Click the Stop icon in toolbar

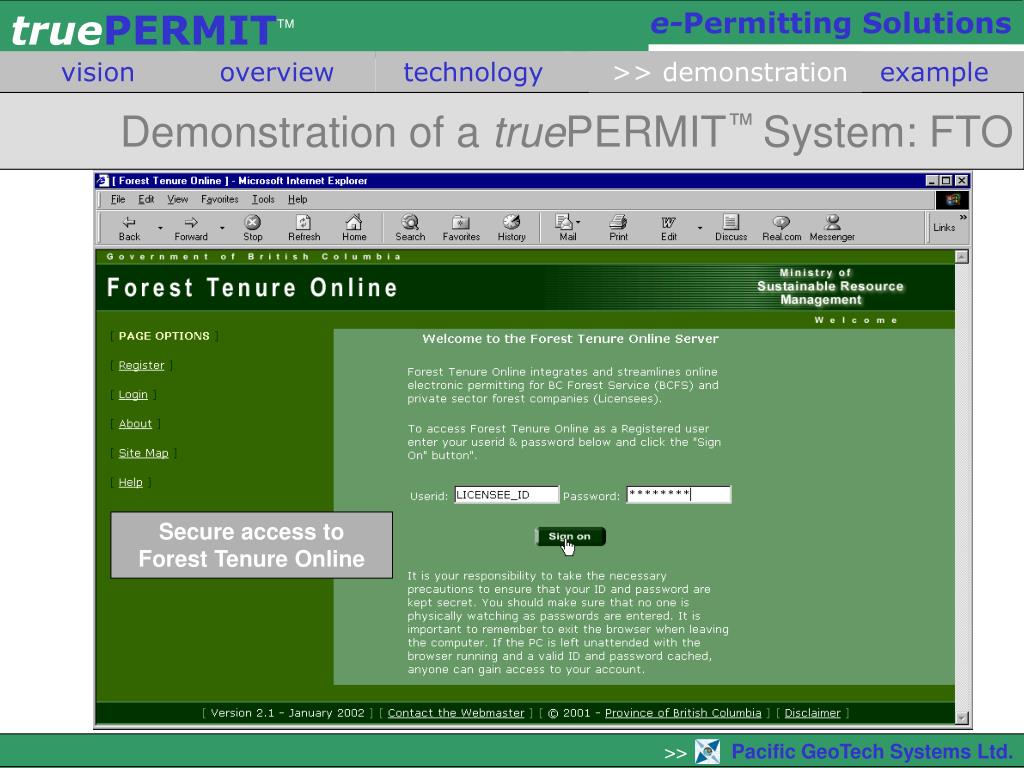(253, 222)
